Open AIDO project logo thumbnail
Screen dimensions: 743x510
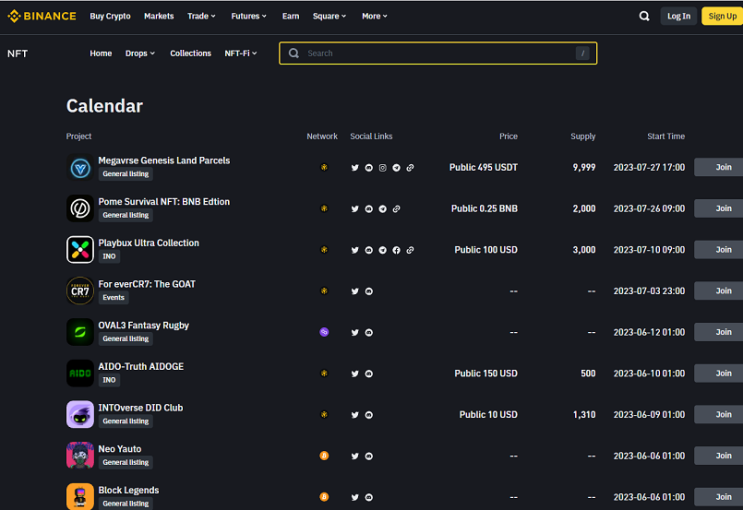pos(80,373)
